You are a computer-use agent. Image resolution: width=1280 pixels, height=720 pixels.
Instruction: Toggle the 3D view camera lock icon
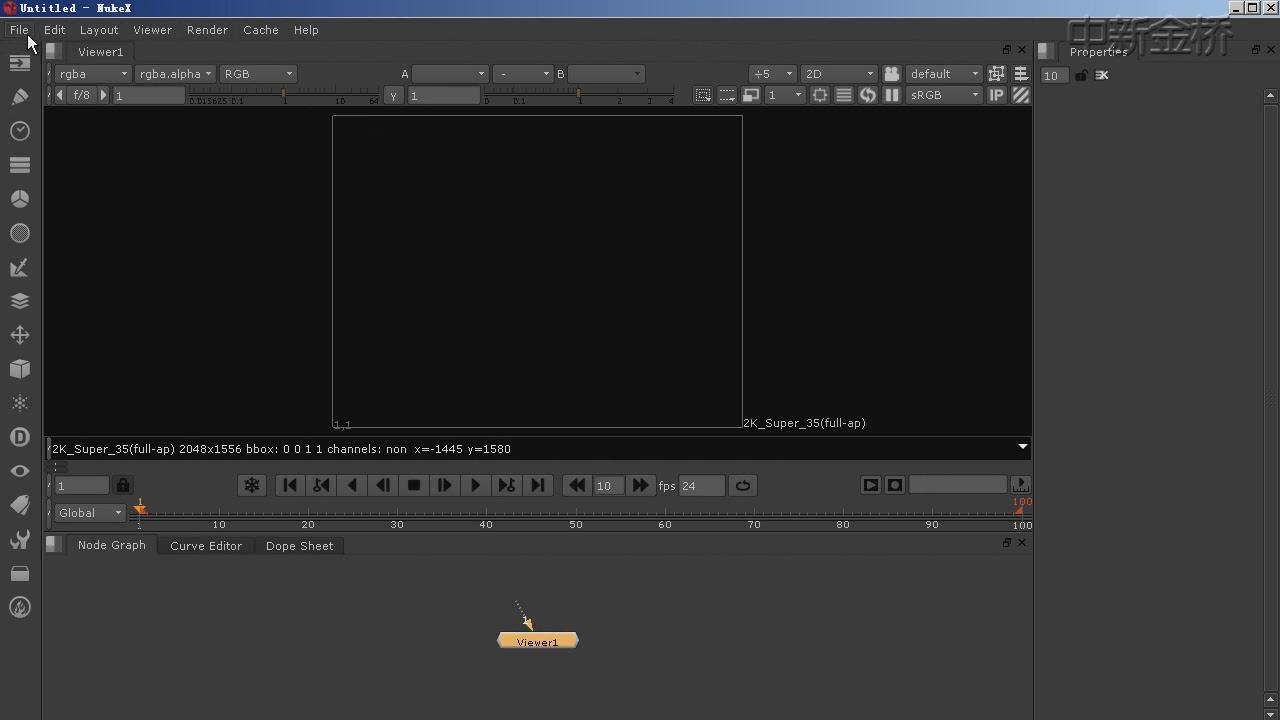tap(891, 74)
